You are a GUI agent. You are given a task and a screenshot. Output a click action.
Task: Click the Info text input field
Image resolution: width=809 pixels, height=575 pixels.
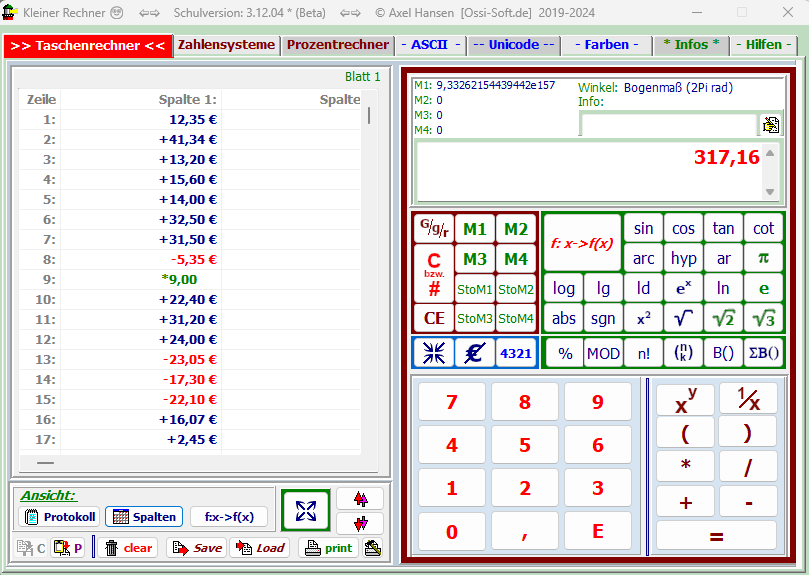point(668,125)
